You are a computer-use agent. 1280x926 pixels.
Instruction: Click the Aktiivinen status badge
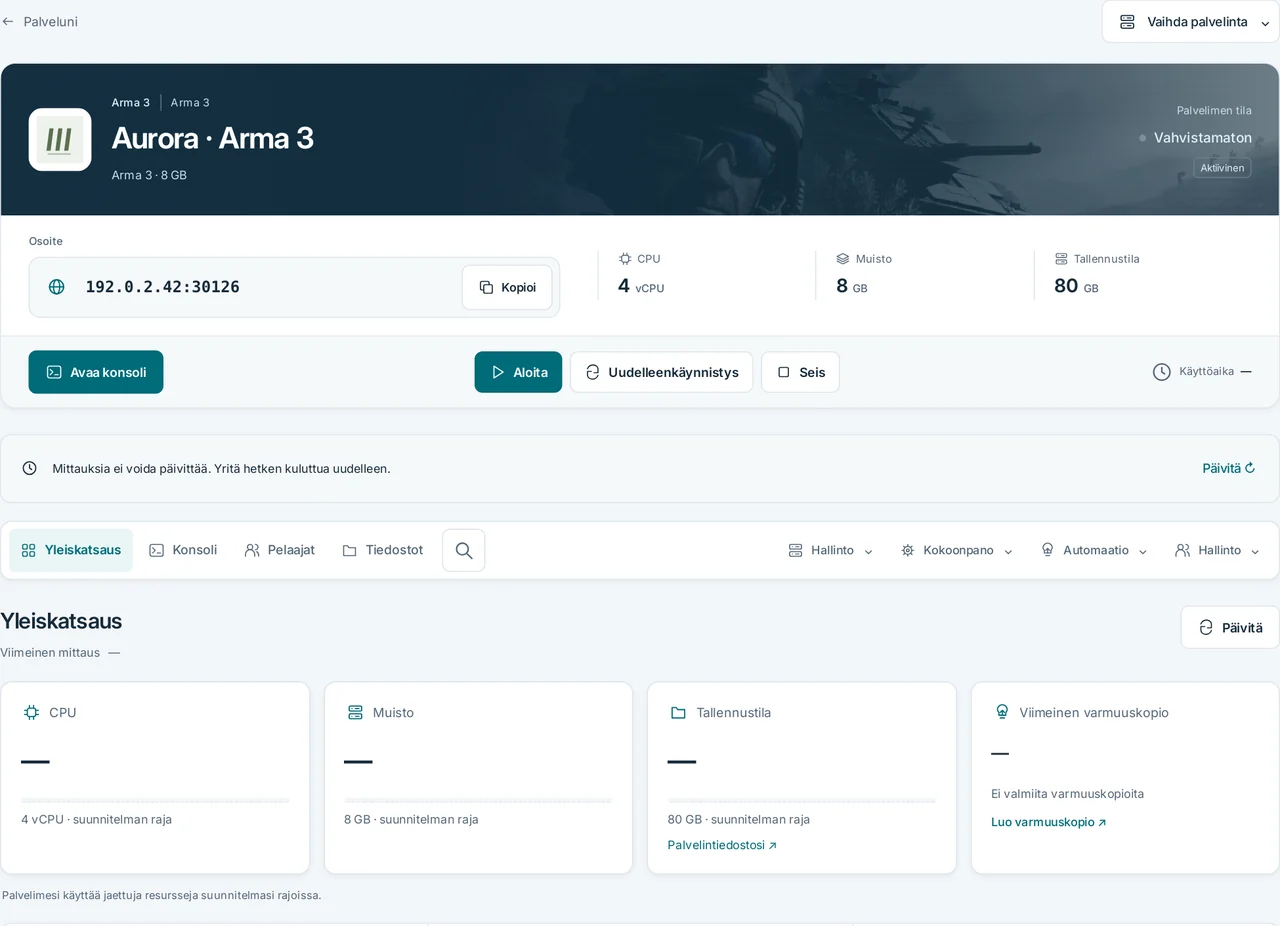[1222, 168]
